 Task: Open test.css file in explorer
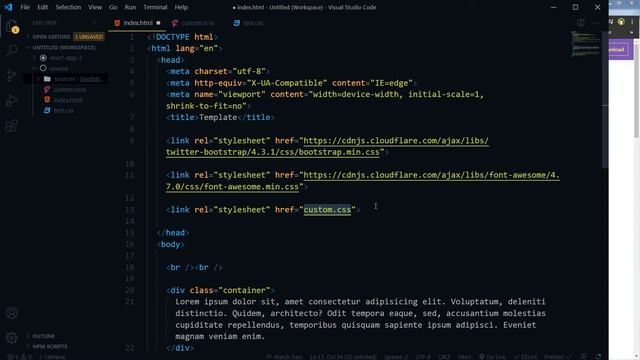pos(64,110)
